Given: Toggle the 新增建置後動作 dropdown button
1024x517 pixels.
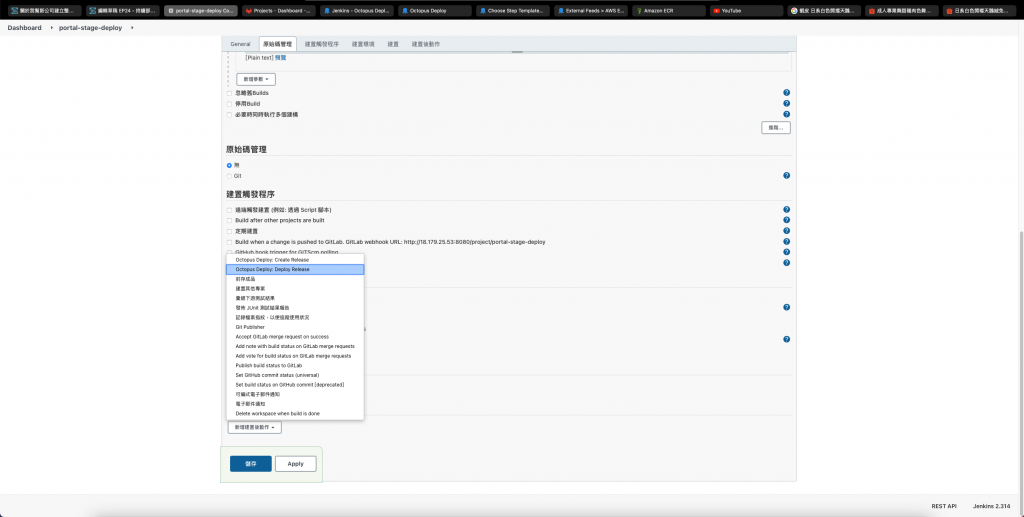Looking at the screenshot, I should (255, 427).
